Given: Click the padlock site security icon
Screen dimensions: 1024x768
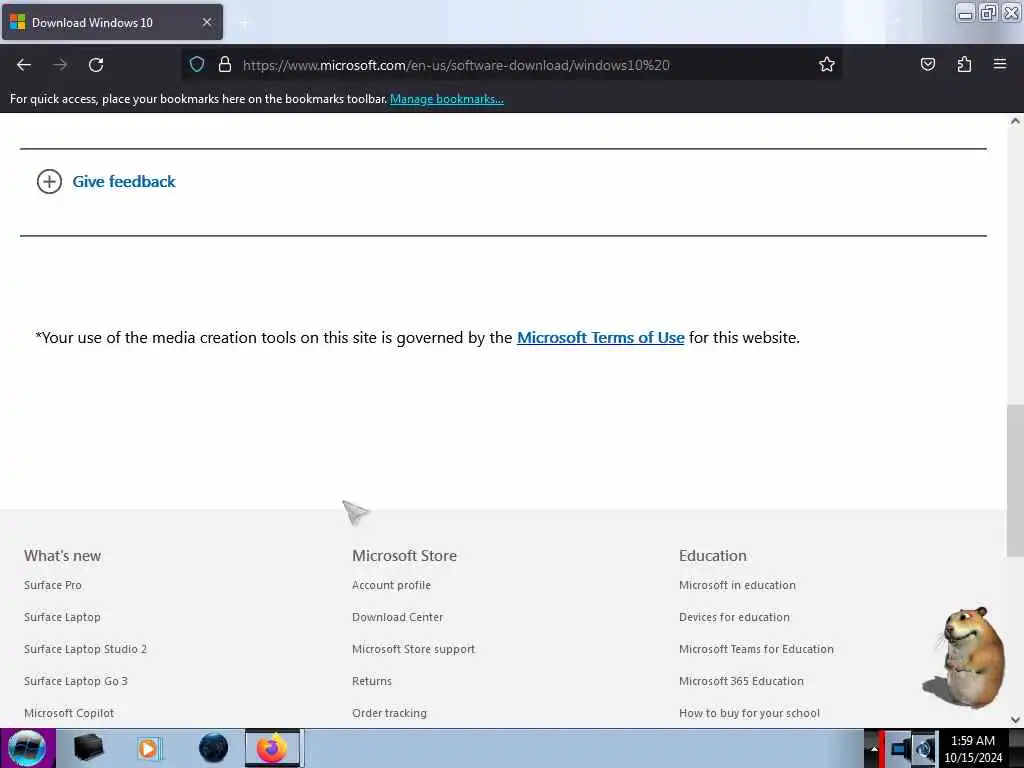Looking at the screenshot, I should click(225, 64).
